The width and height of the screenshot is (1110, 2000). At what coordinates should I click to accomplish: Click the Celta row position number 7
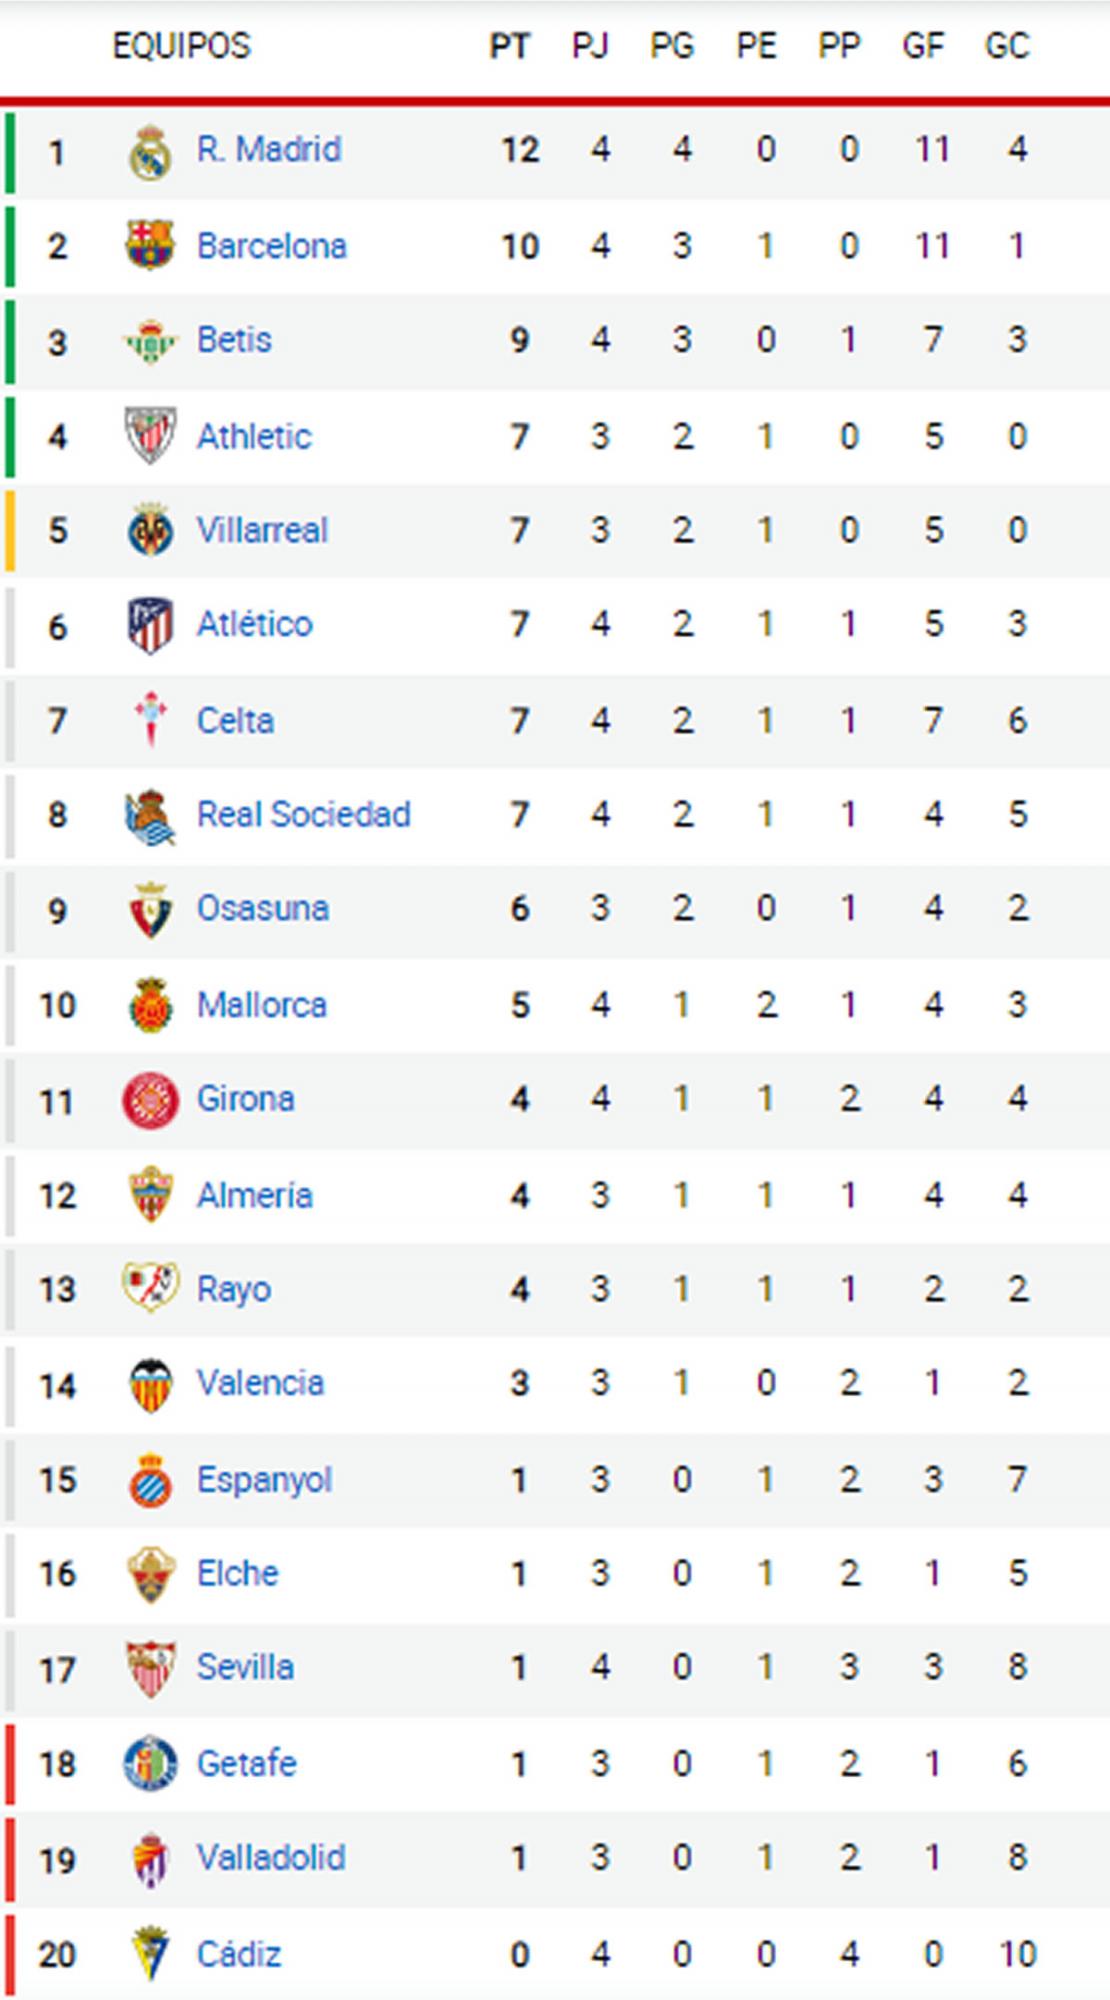point(57,720)
